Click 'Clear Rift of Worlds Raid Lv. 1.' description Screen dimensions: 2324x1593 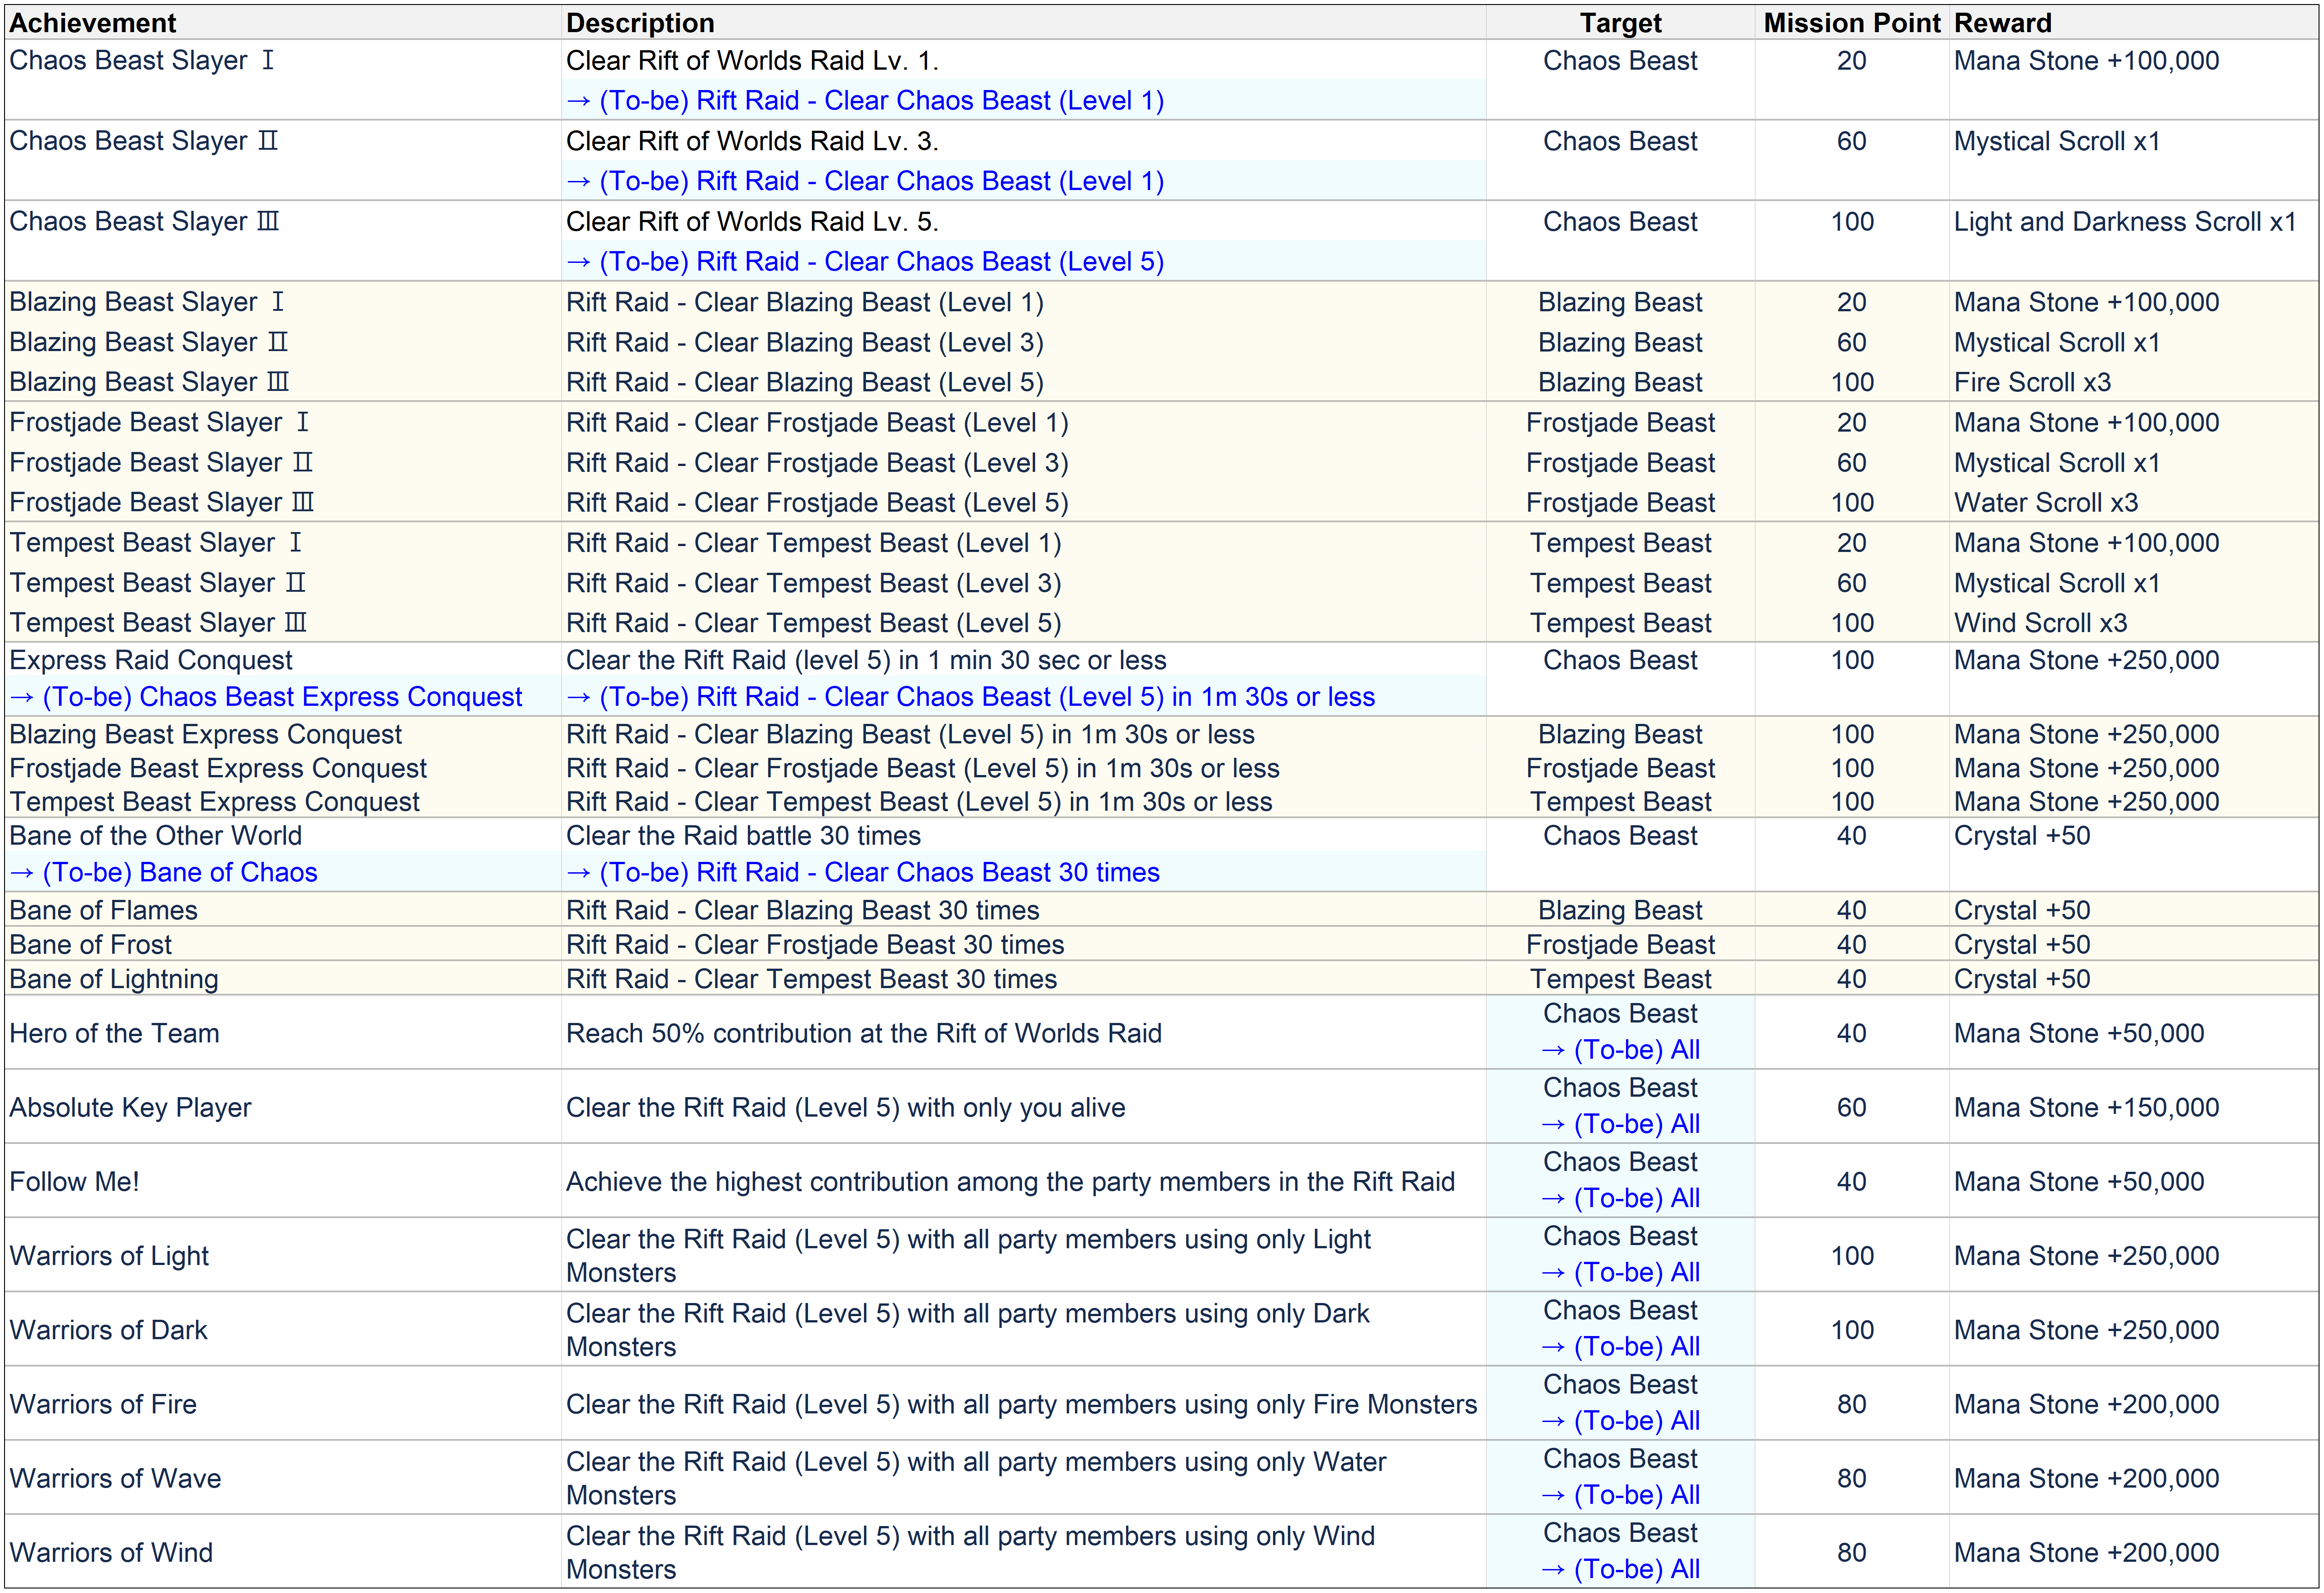point(752,60)
